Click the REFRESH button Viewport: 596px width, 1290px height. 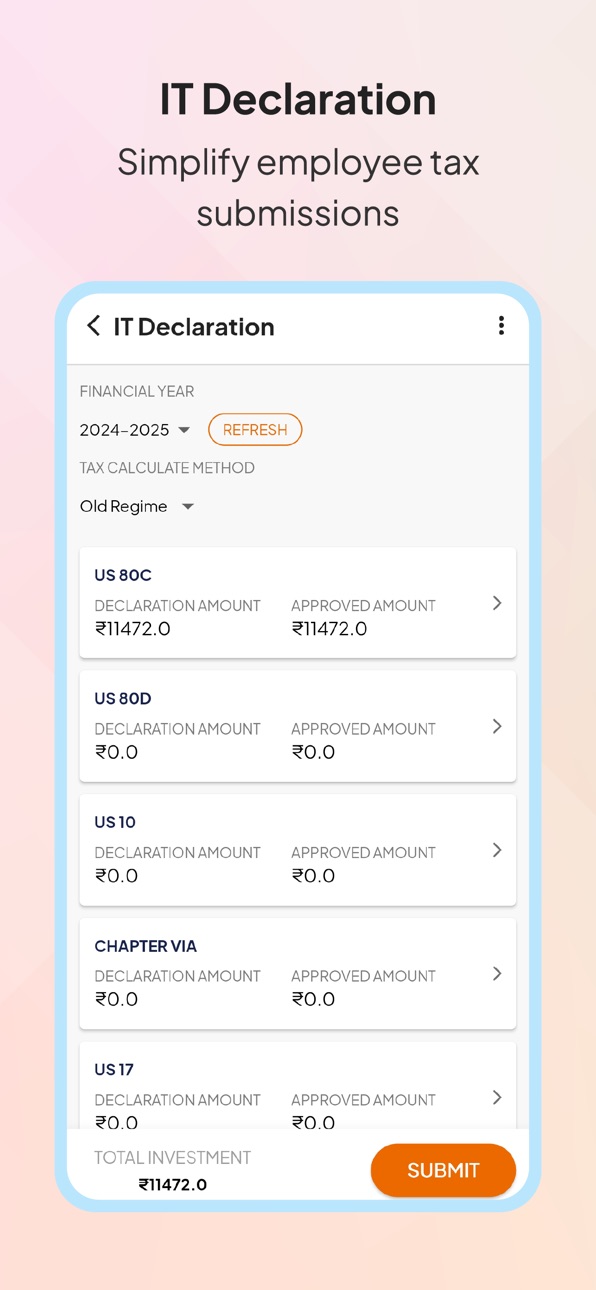coord(255,430)
